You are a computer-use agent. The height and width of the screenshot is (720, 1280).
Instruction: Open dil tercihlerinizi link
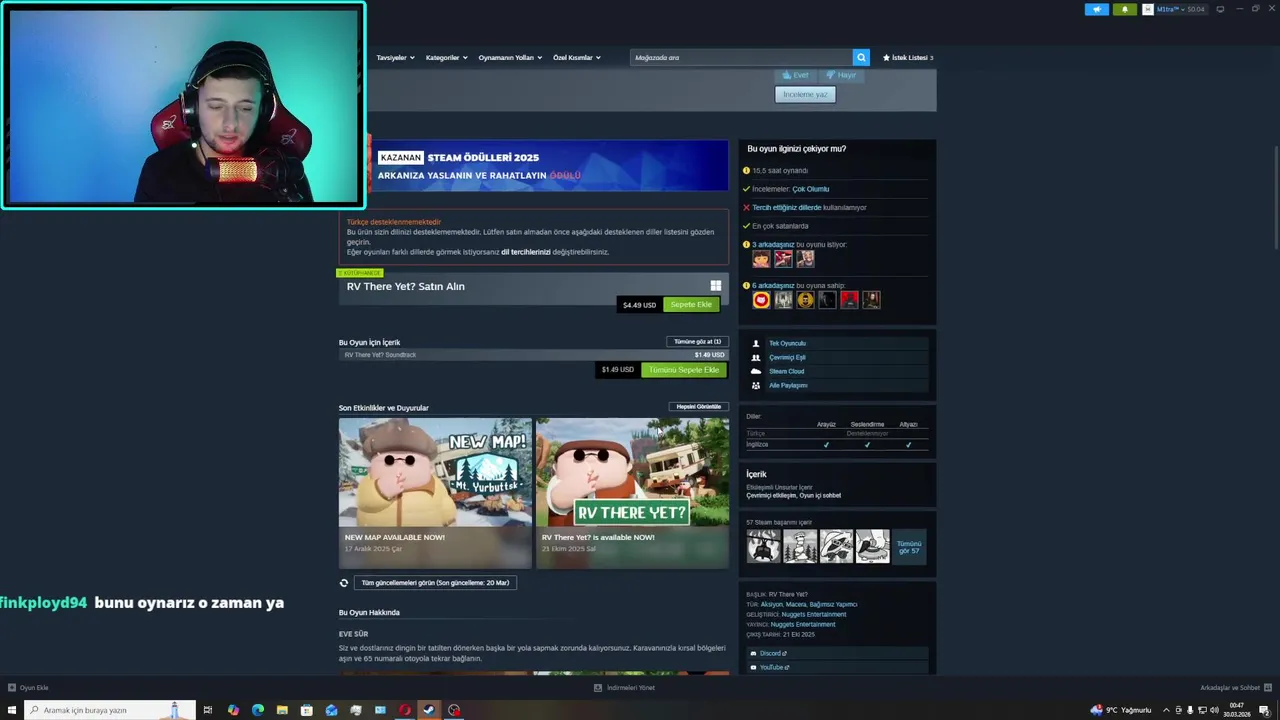pyautogui.click(x=526, y=252)
